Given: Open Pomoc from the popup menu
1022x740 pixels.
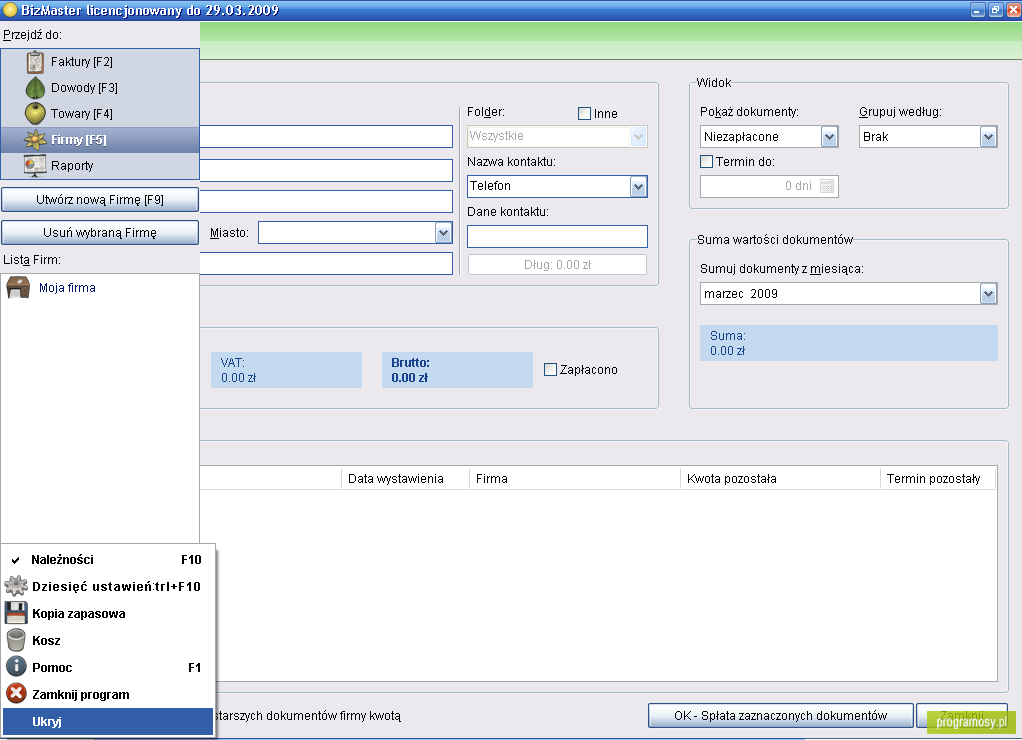Looking at the screenshot, I should click(108, 667).
